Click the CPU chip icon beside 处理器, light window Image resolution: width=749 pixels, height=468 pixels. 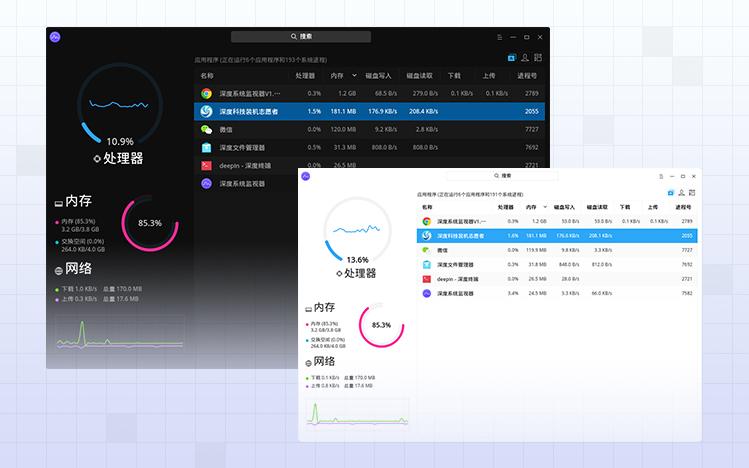pos(339,274)
